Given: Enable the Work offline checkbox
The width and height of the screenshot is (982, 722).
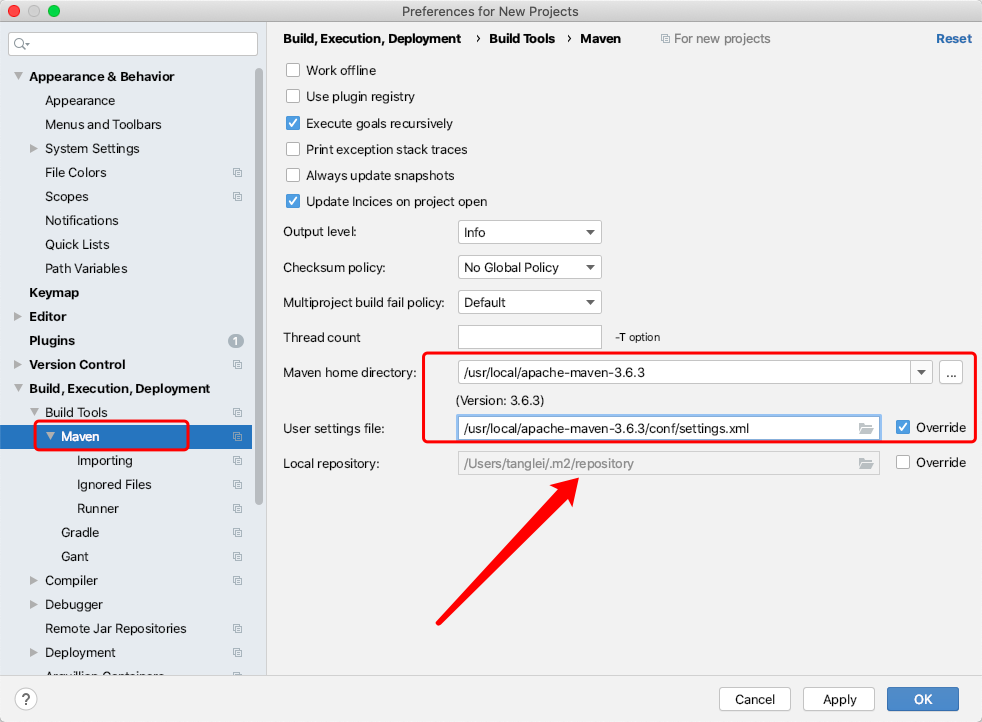Looking at the screenshot, I should point(293,71).
